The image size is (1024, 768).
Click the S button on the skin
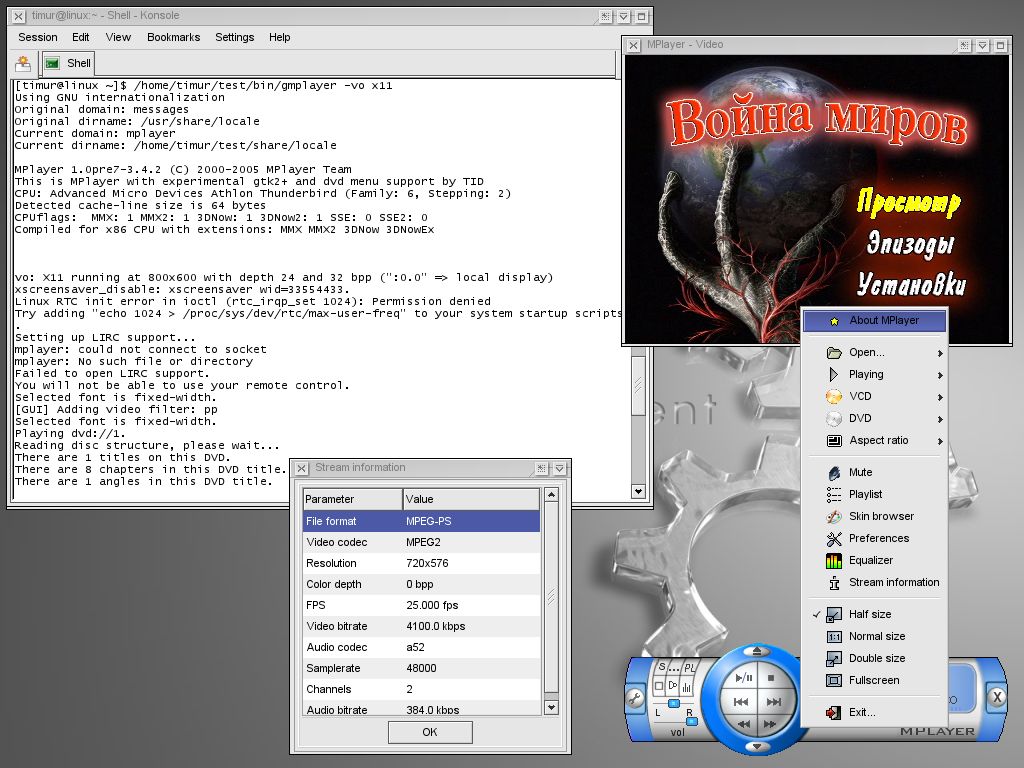click(x=662, y=667)
